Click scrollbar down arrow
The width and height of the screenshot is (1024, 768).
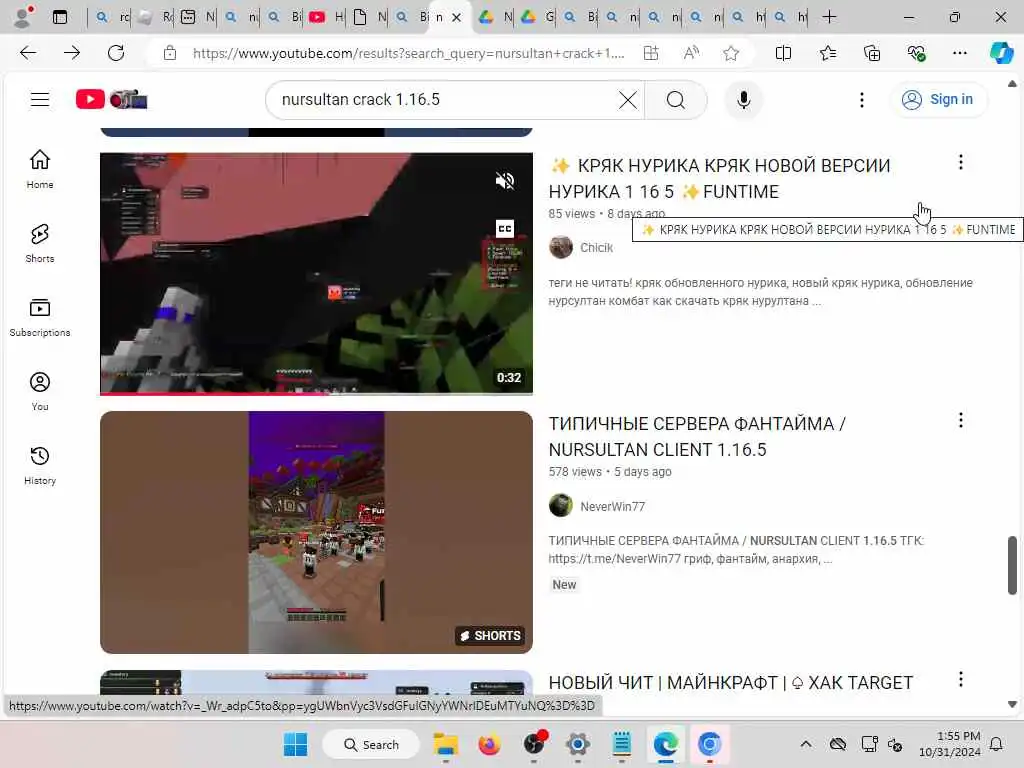(1012, 704)
